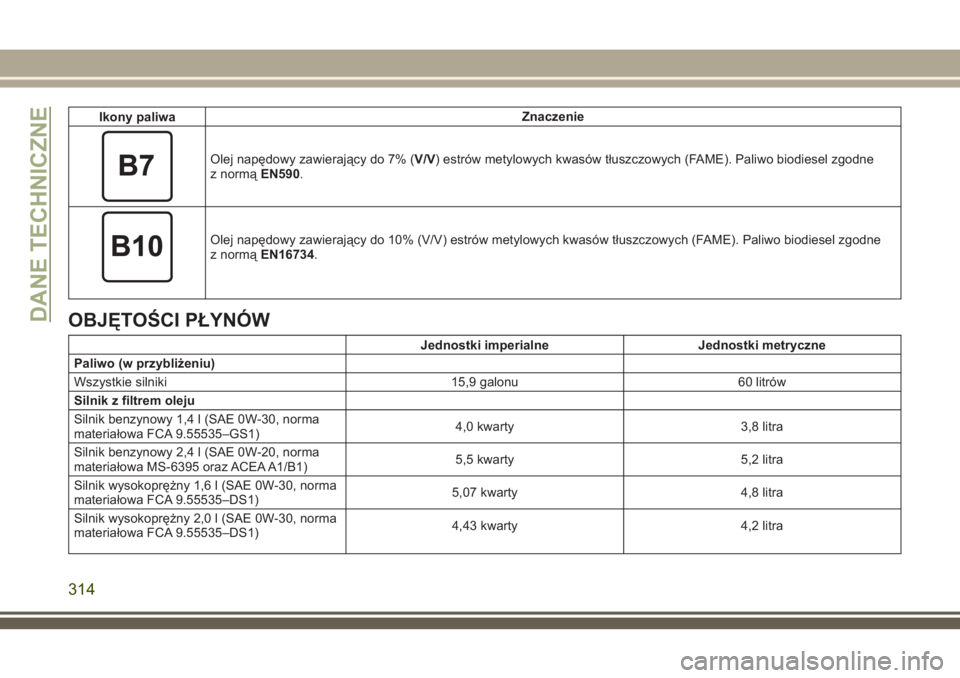Click the bold "EN16734" standard text
Screen dimensions: 960x678
point(287,255)
